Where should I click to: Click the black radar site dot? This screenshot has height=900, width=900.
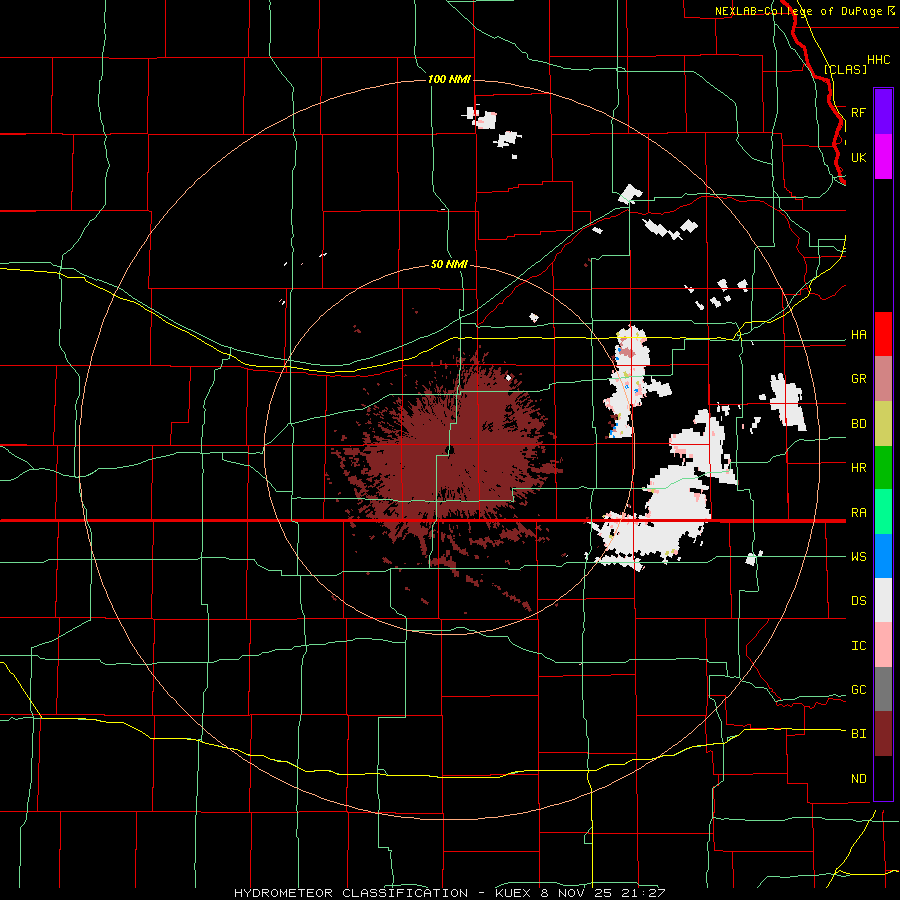450,450
